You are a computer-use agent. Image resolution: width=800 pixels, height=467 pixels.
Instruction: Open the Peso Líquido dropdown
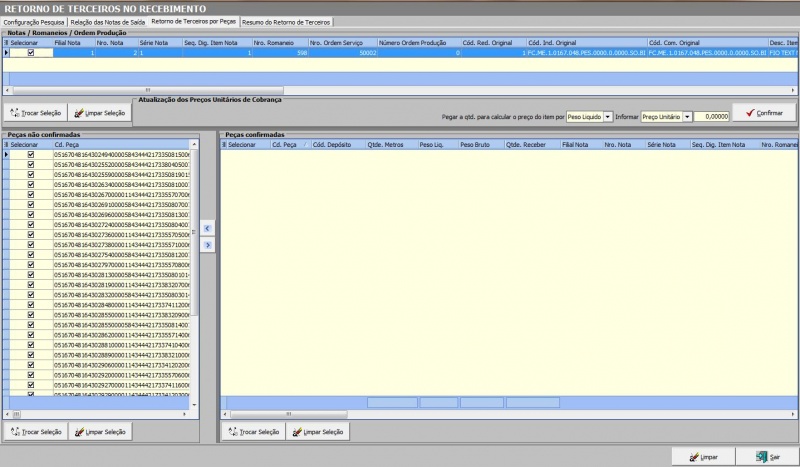click(608, 117)
